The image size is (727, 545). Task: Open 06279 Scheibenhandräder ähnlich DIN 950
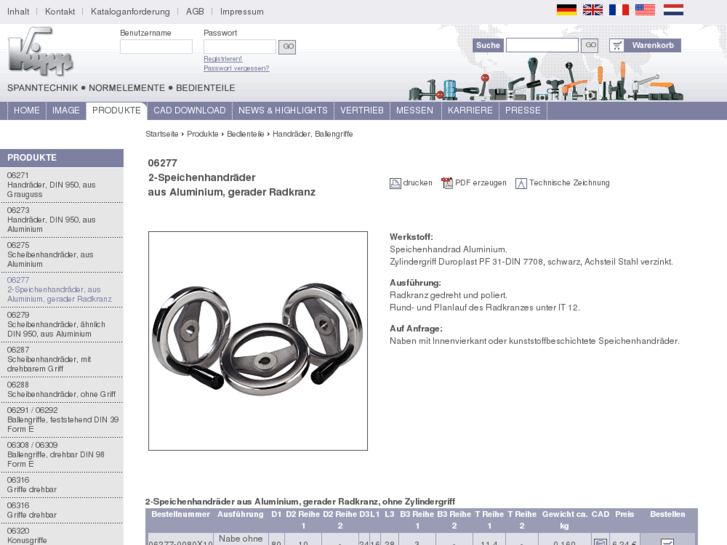pyautogui.click(x=62, y=324)
